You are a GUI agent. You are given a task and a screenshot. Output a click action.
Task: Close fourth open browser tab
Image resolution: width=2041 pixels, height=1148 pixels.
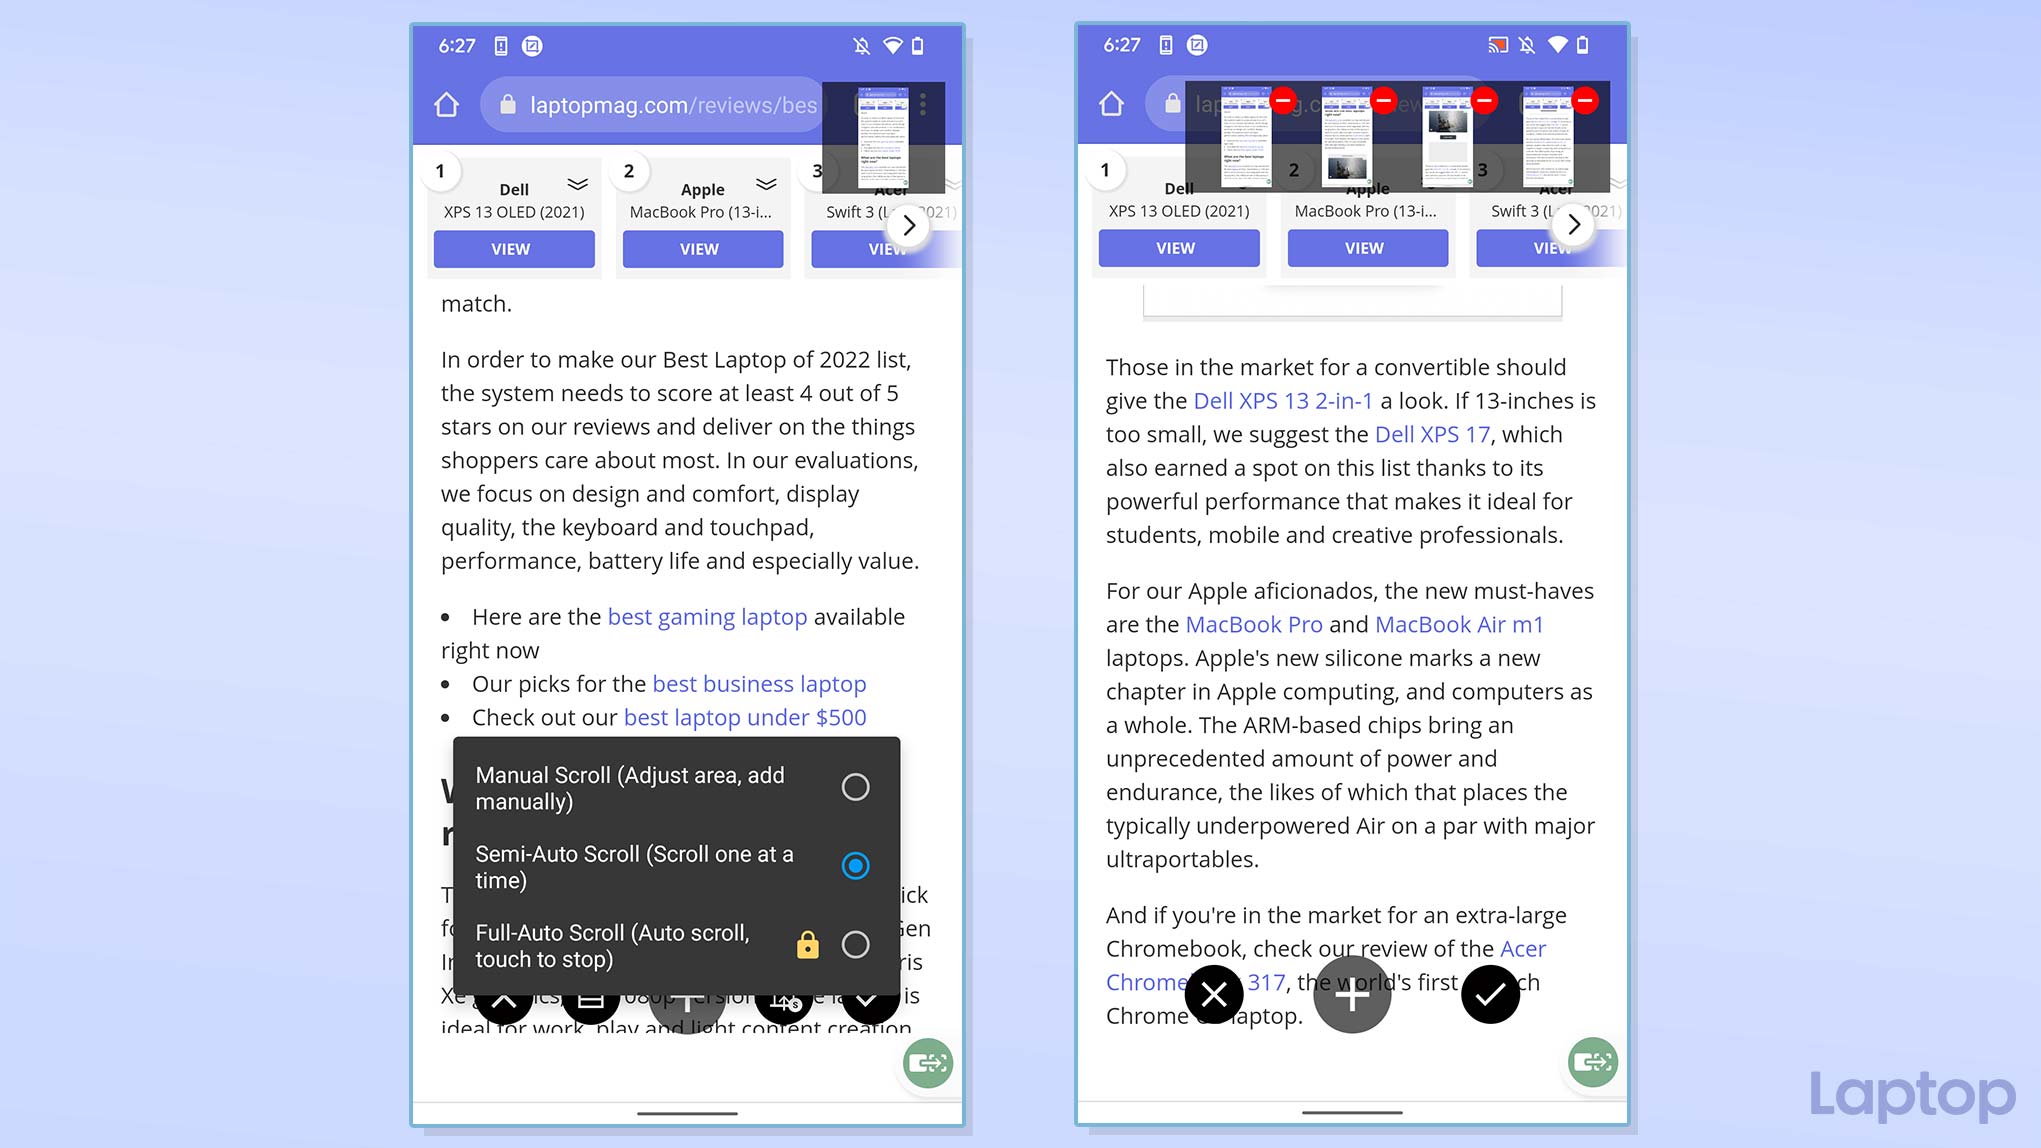(1584, 98)
